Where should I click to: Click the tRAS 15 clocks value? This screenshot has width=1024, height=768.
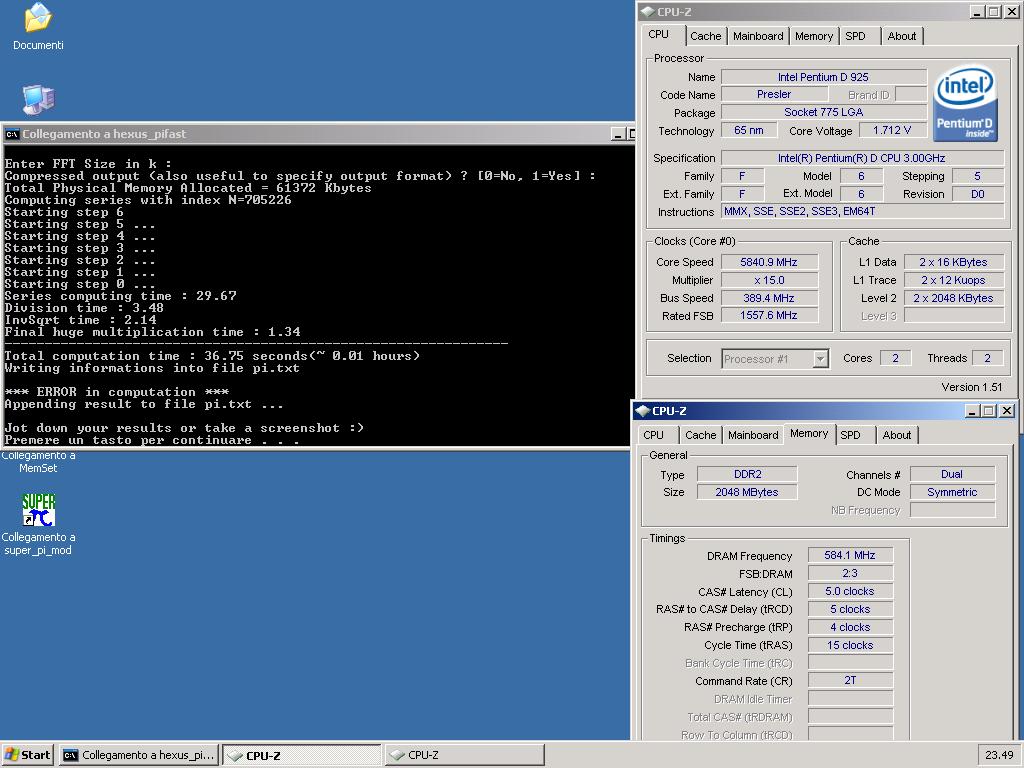(x=850, y=645)
